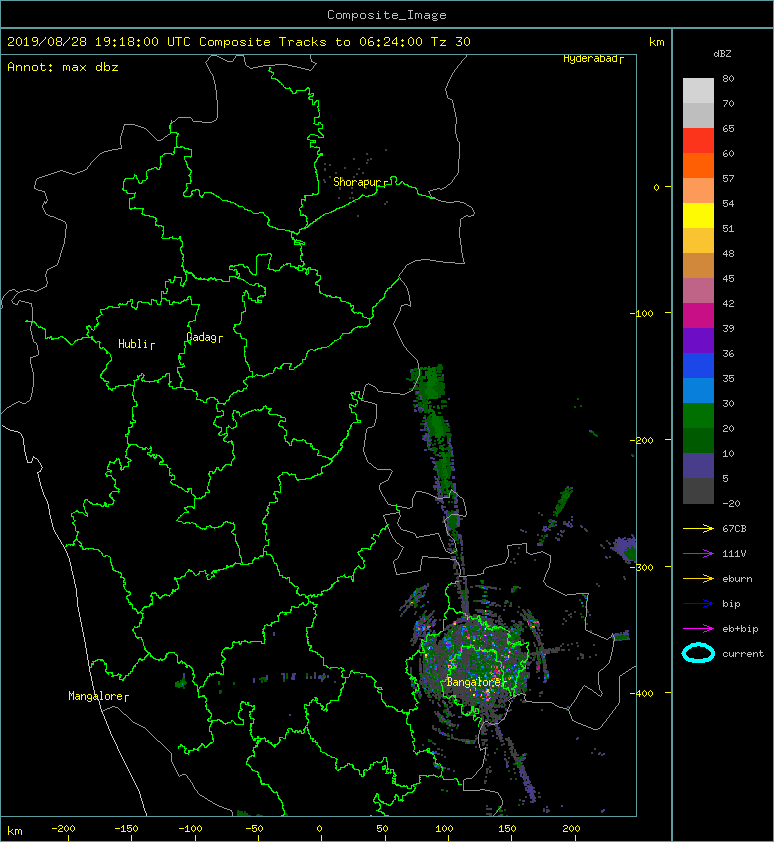Click the Gadag city label
This screenshot has height=842, width=774.
(x=201, y=337)
